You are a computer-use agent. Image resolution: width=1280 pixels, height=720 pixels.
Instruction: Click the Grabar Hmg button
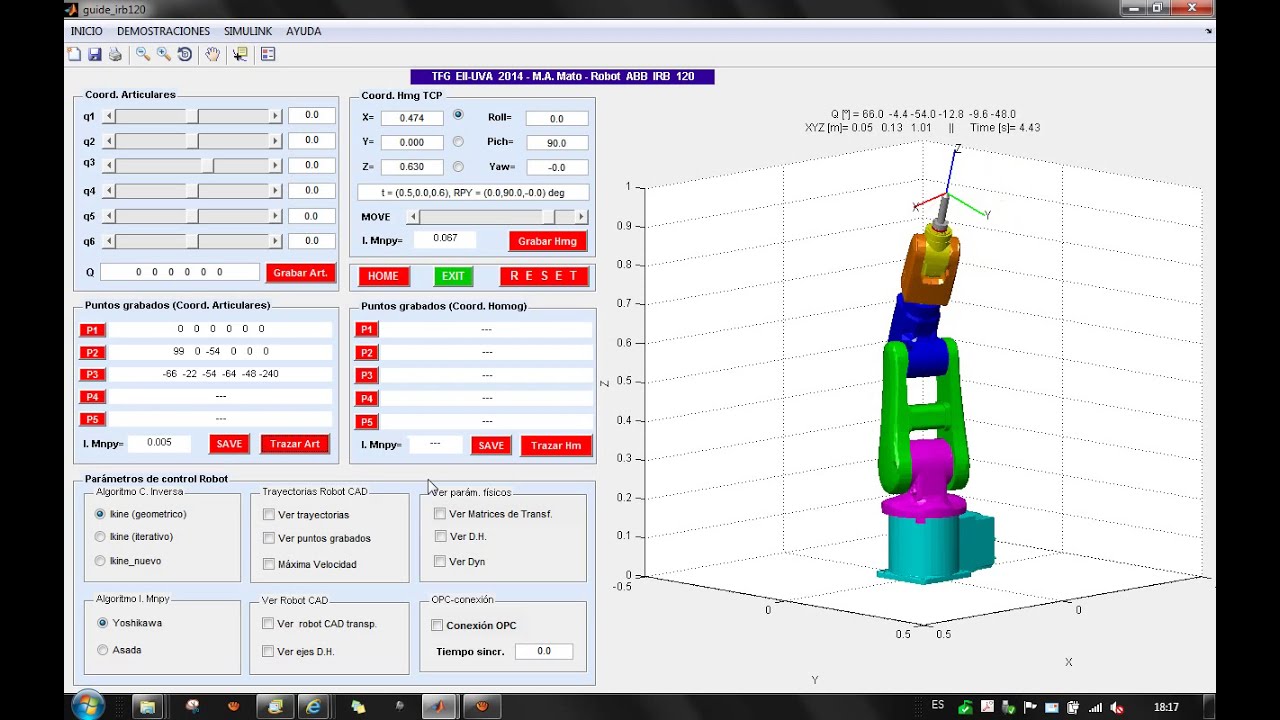[548, 241]
